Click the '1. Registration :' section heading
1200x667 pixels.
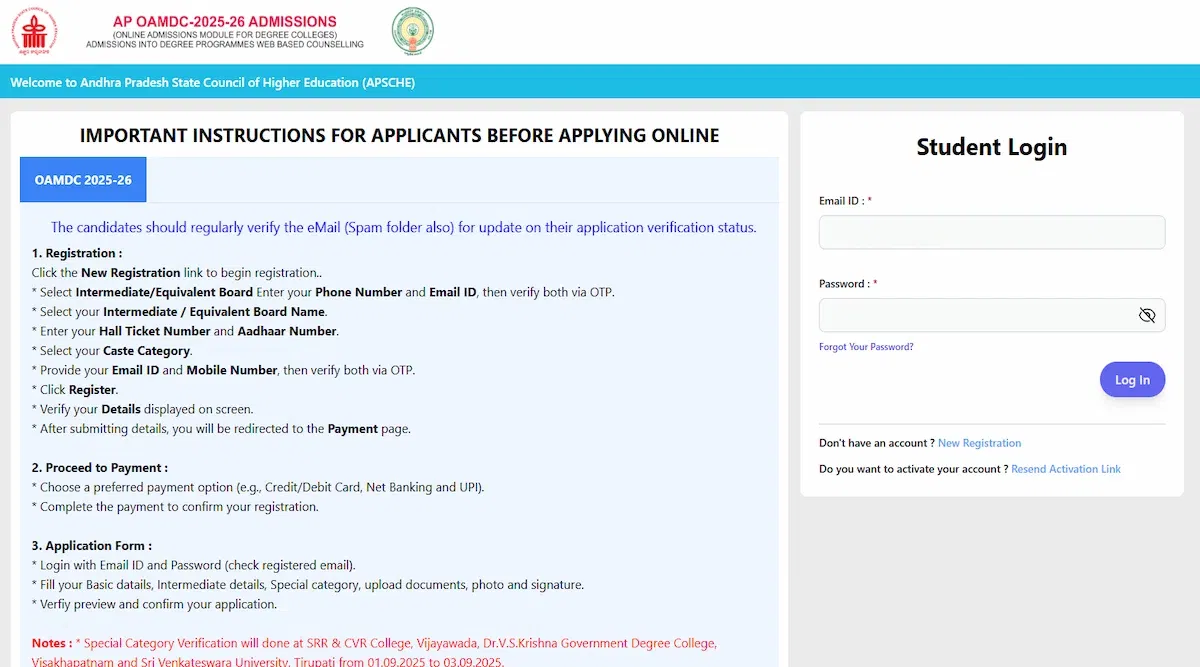coord(77,253)
